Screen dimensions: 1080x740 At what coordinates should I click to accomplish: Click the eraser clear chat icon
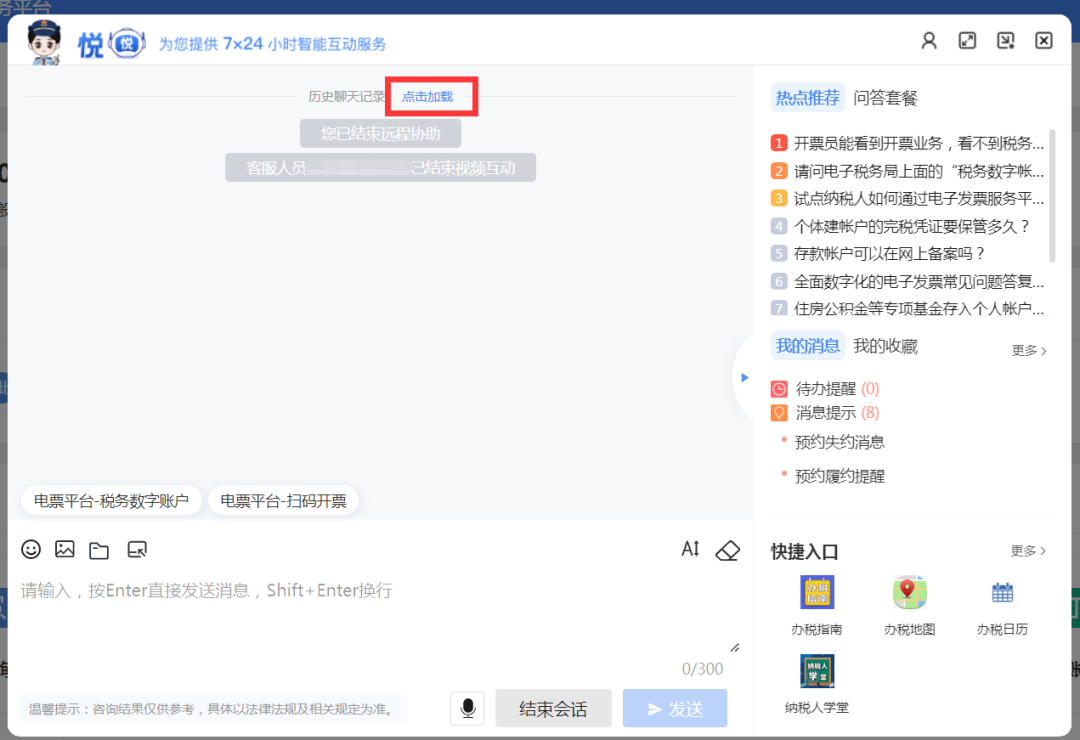pos(727,550)
